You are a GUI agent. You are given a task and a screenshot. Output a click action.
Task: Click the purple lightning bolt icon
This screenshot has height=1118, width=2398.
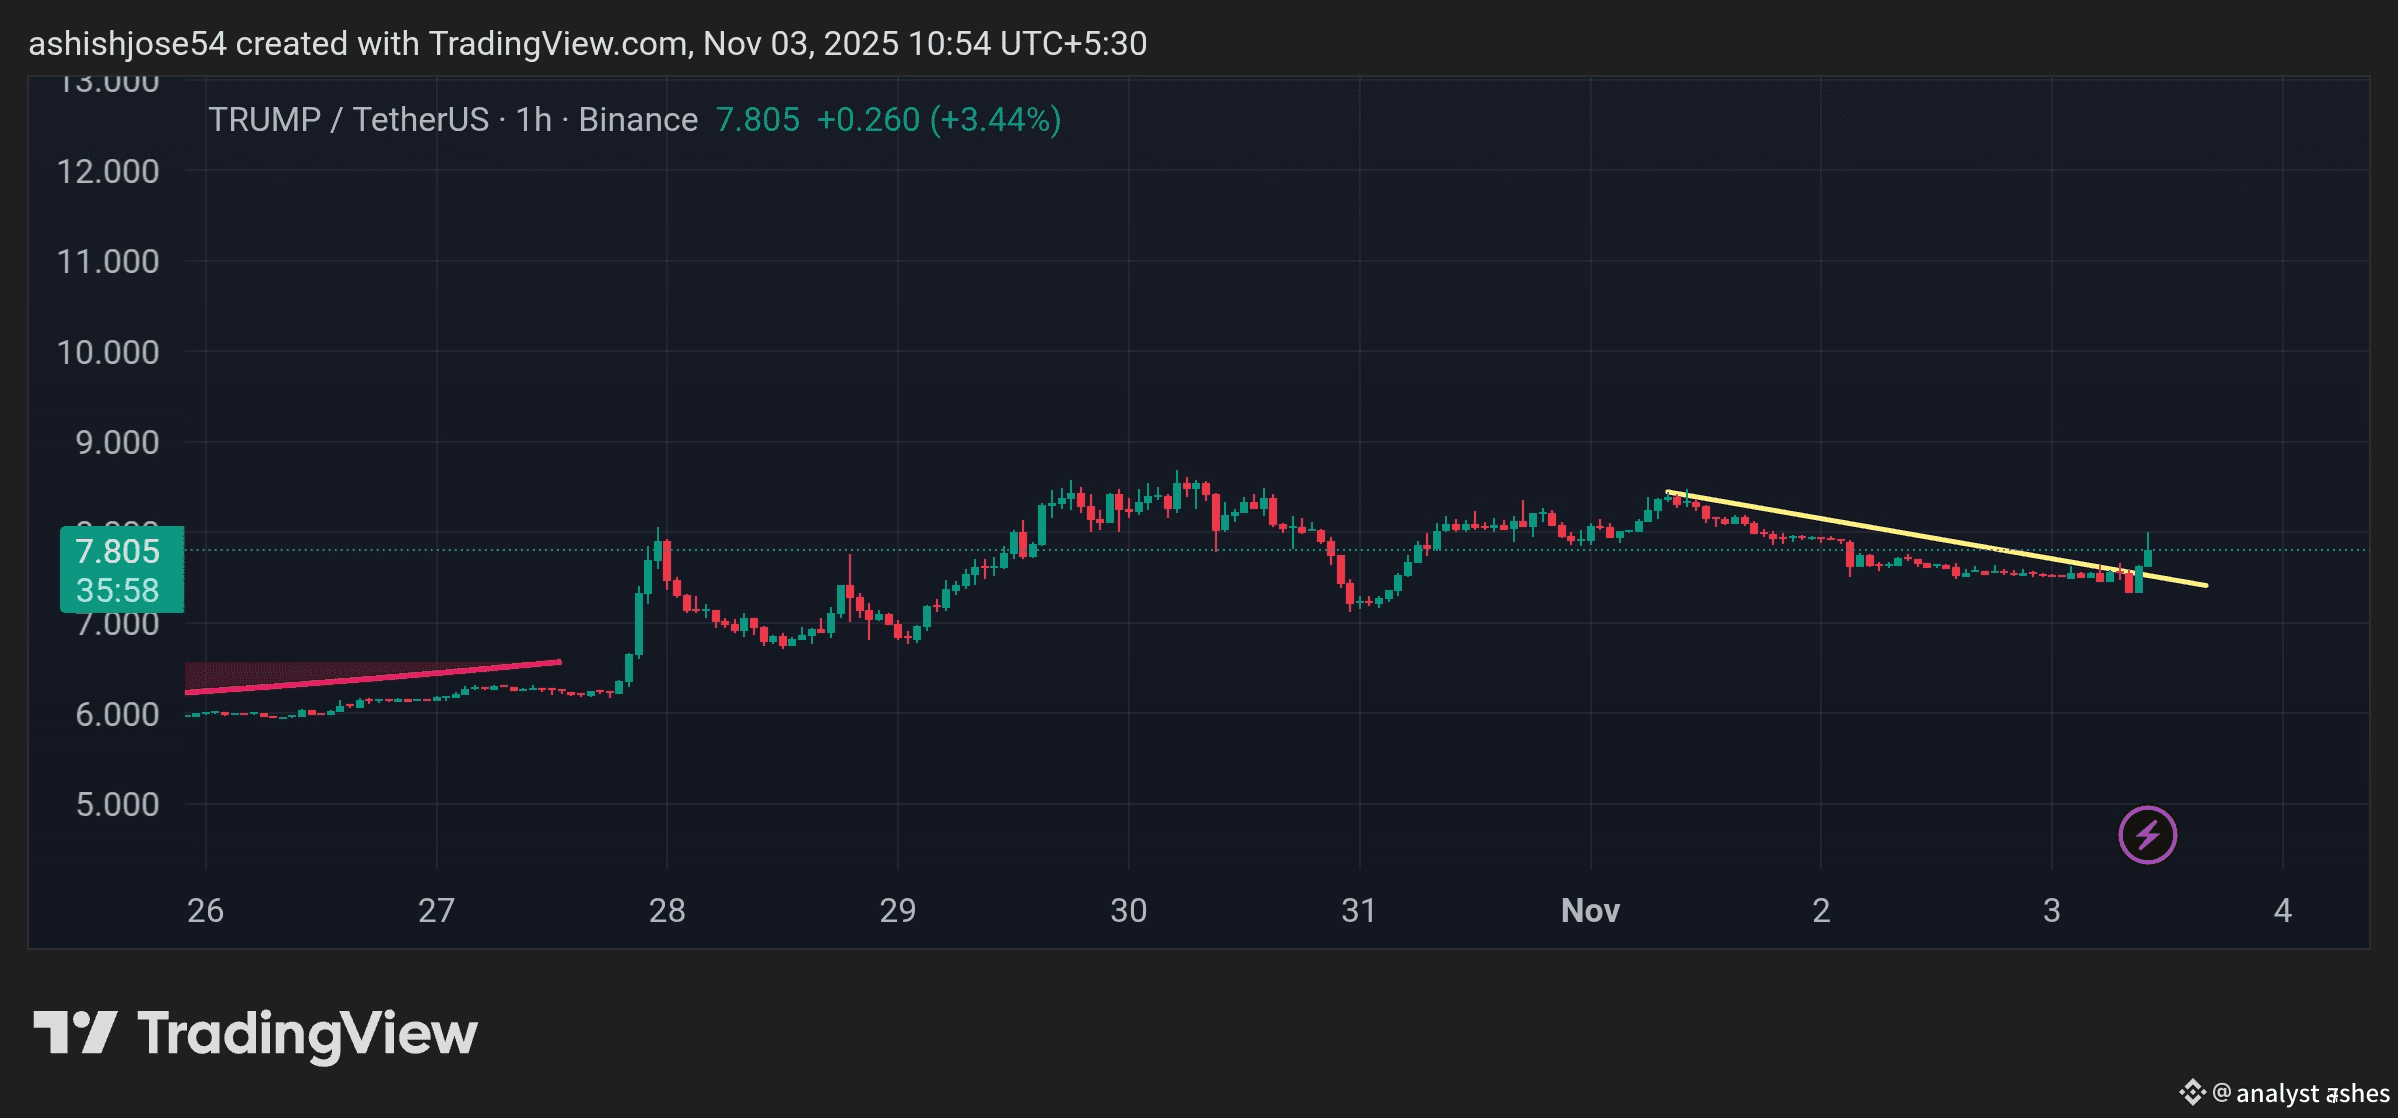(x=2147, y=835)
